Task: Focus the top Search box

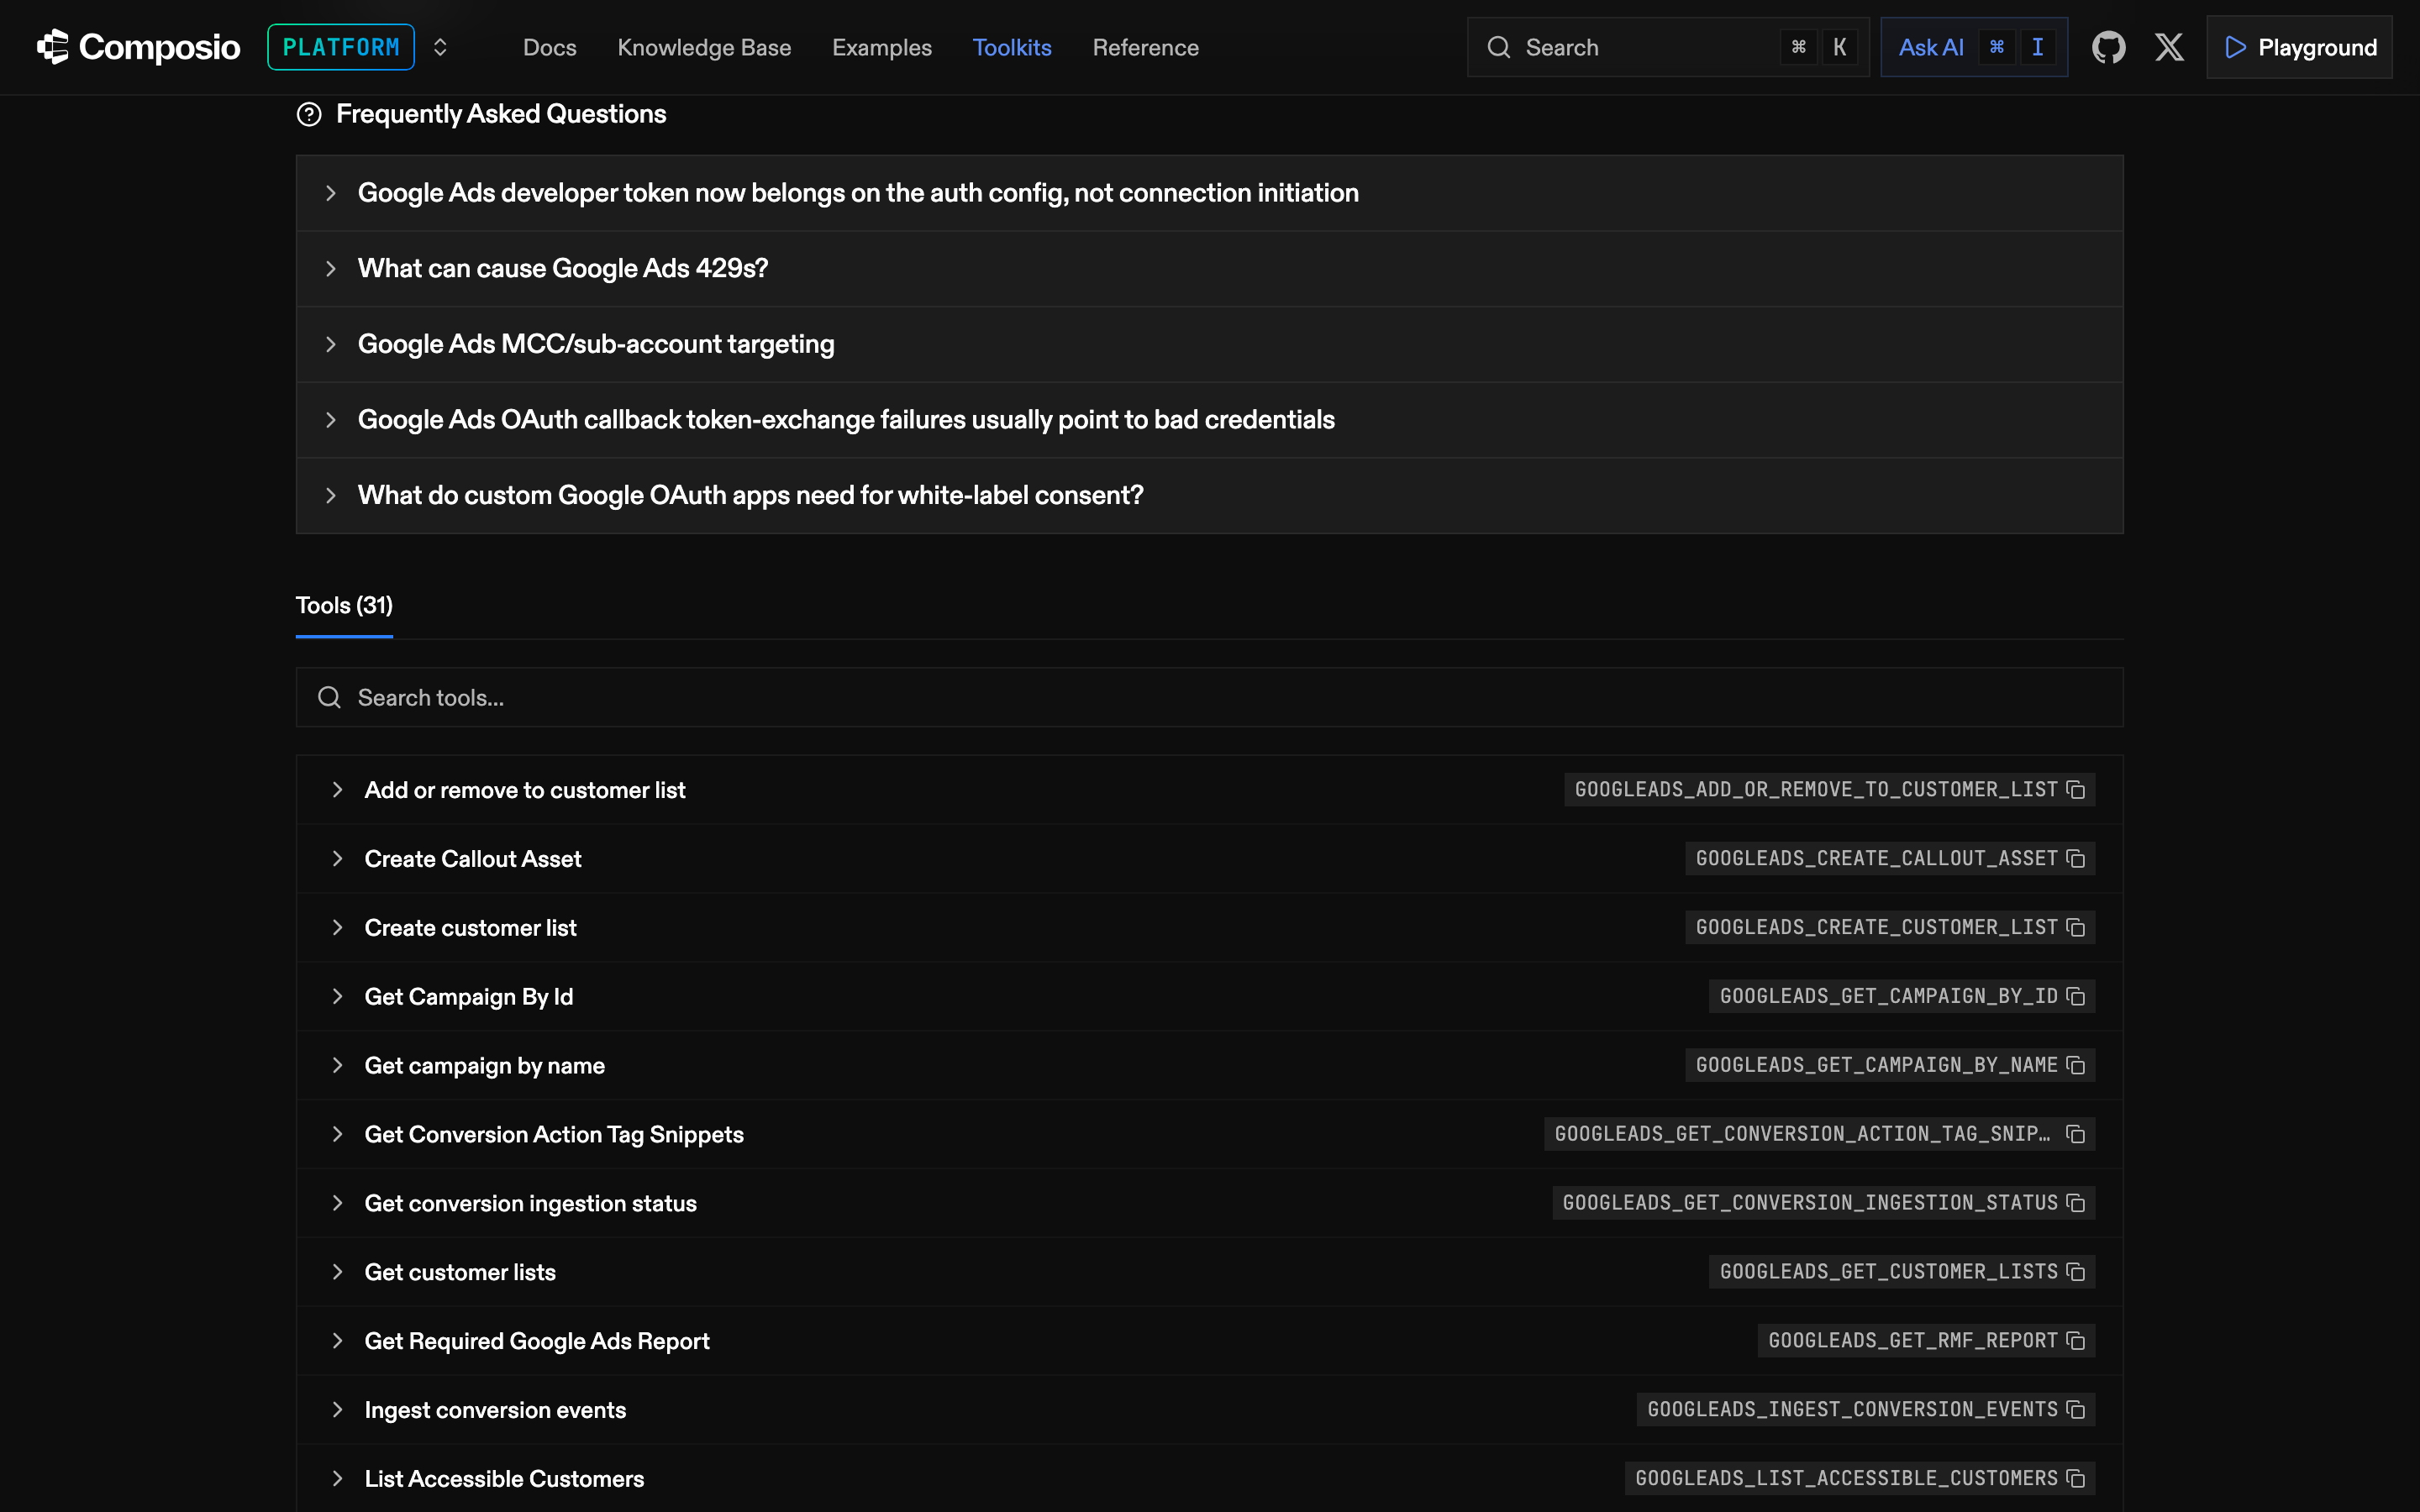Action: 1667,47
